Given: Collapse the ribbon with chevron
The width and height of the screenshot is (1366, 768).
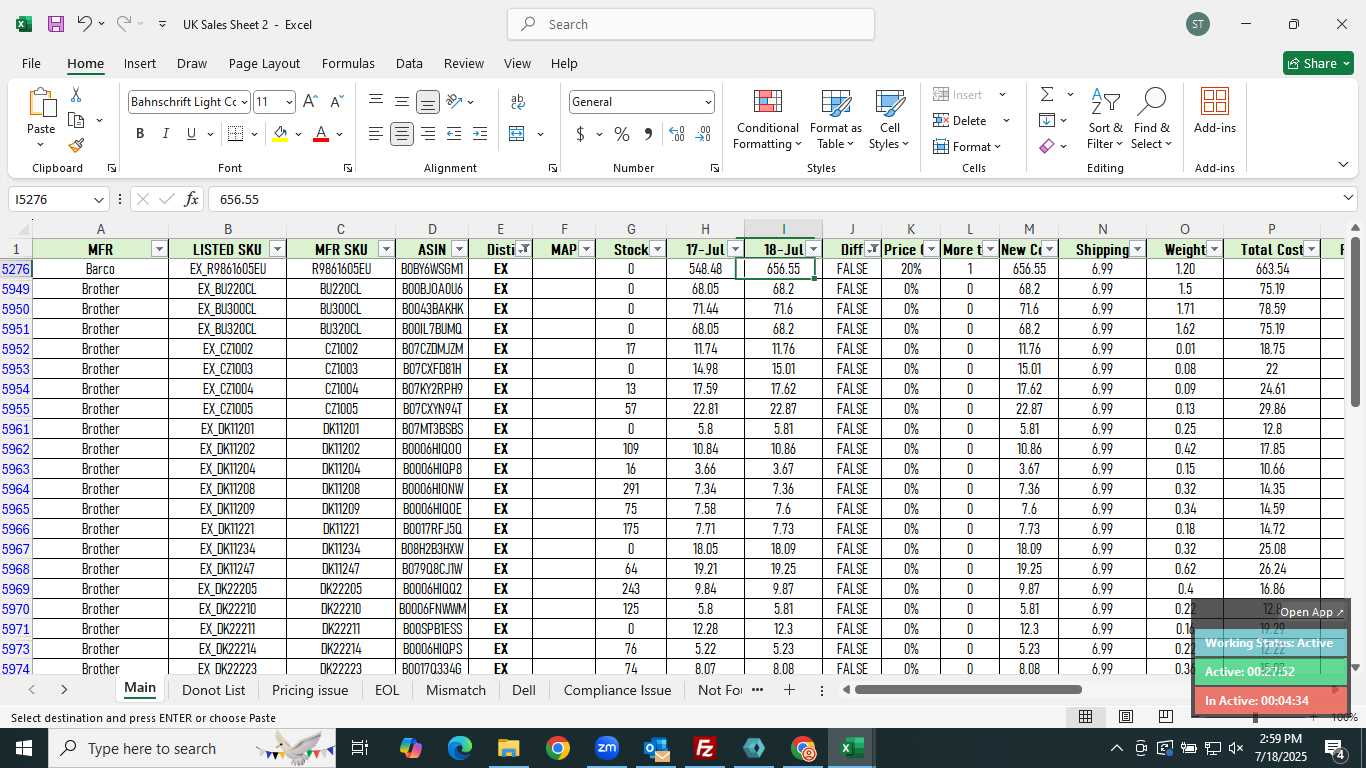Looking at the screenshot, I should pos(1342,165).
